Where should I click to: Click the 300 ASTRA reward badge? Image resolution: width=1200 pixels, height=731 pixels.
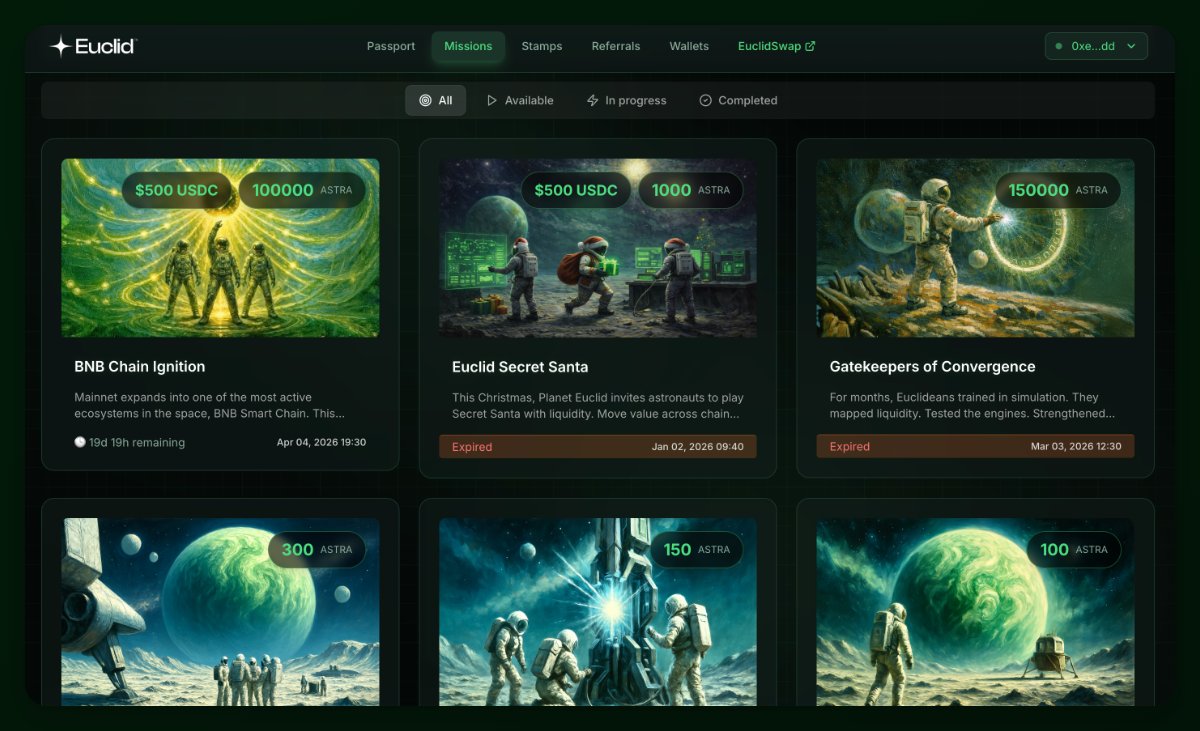tap(317, 549)
